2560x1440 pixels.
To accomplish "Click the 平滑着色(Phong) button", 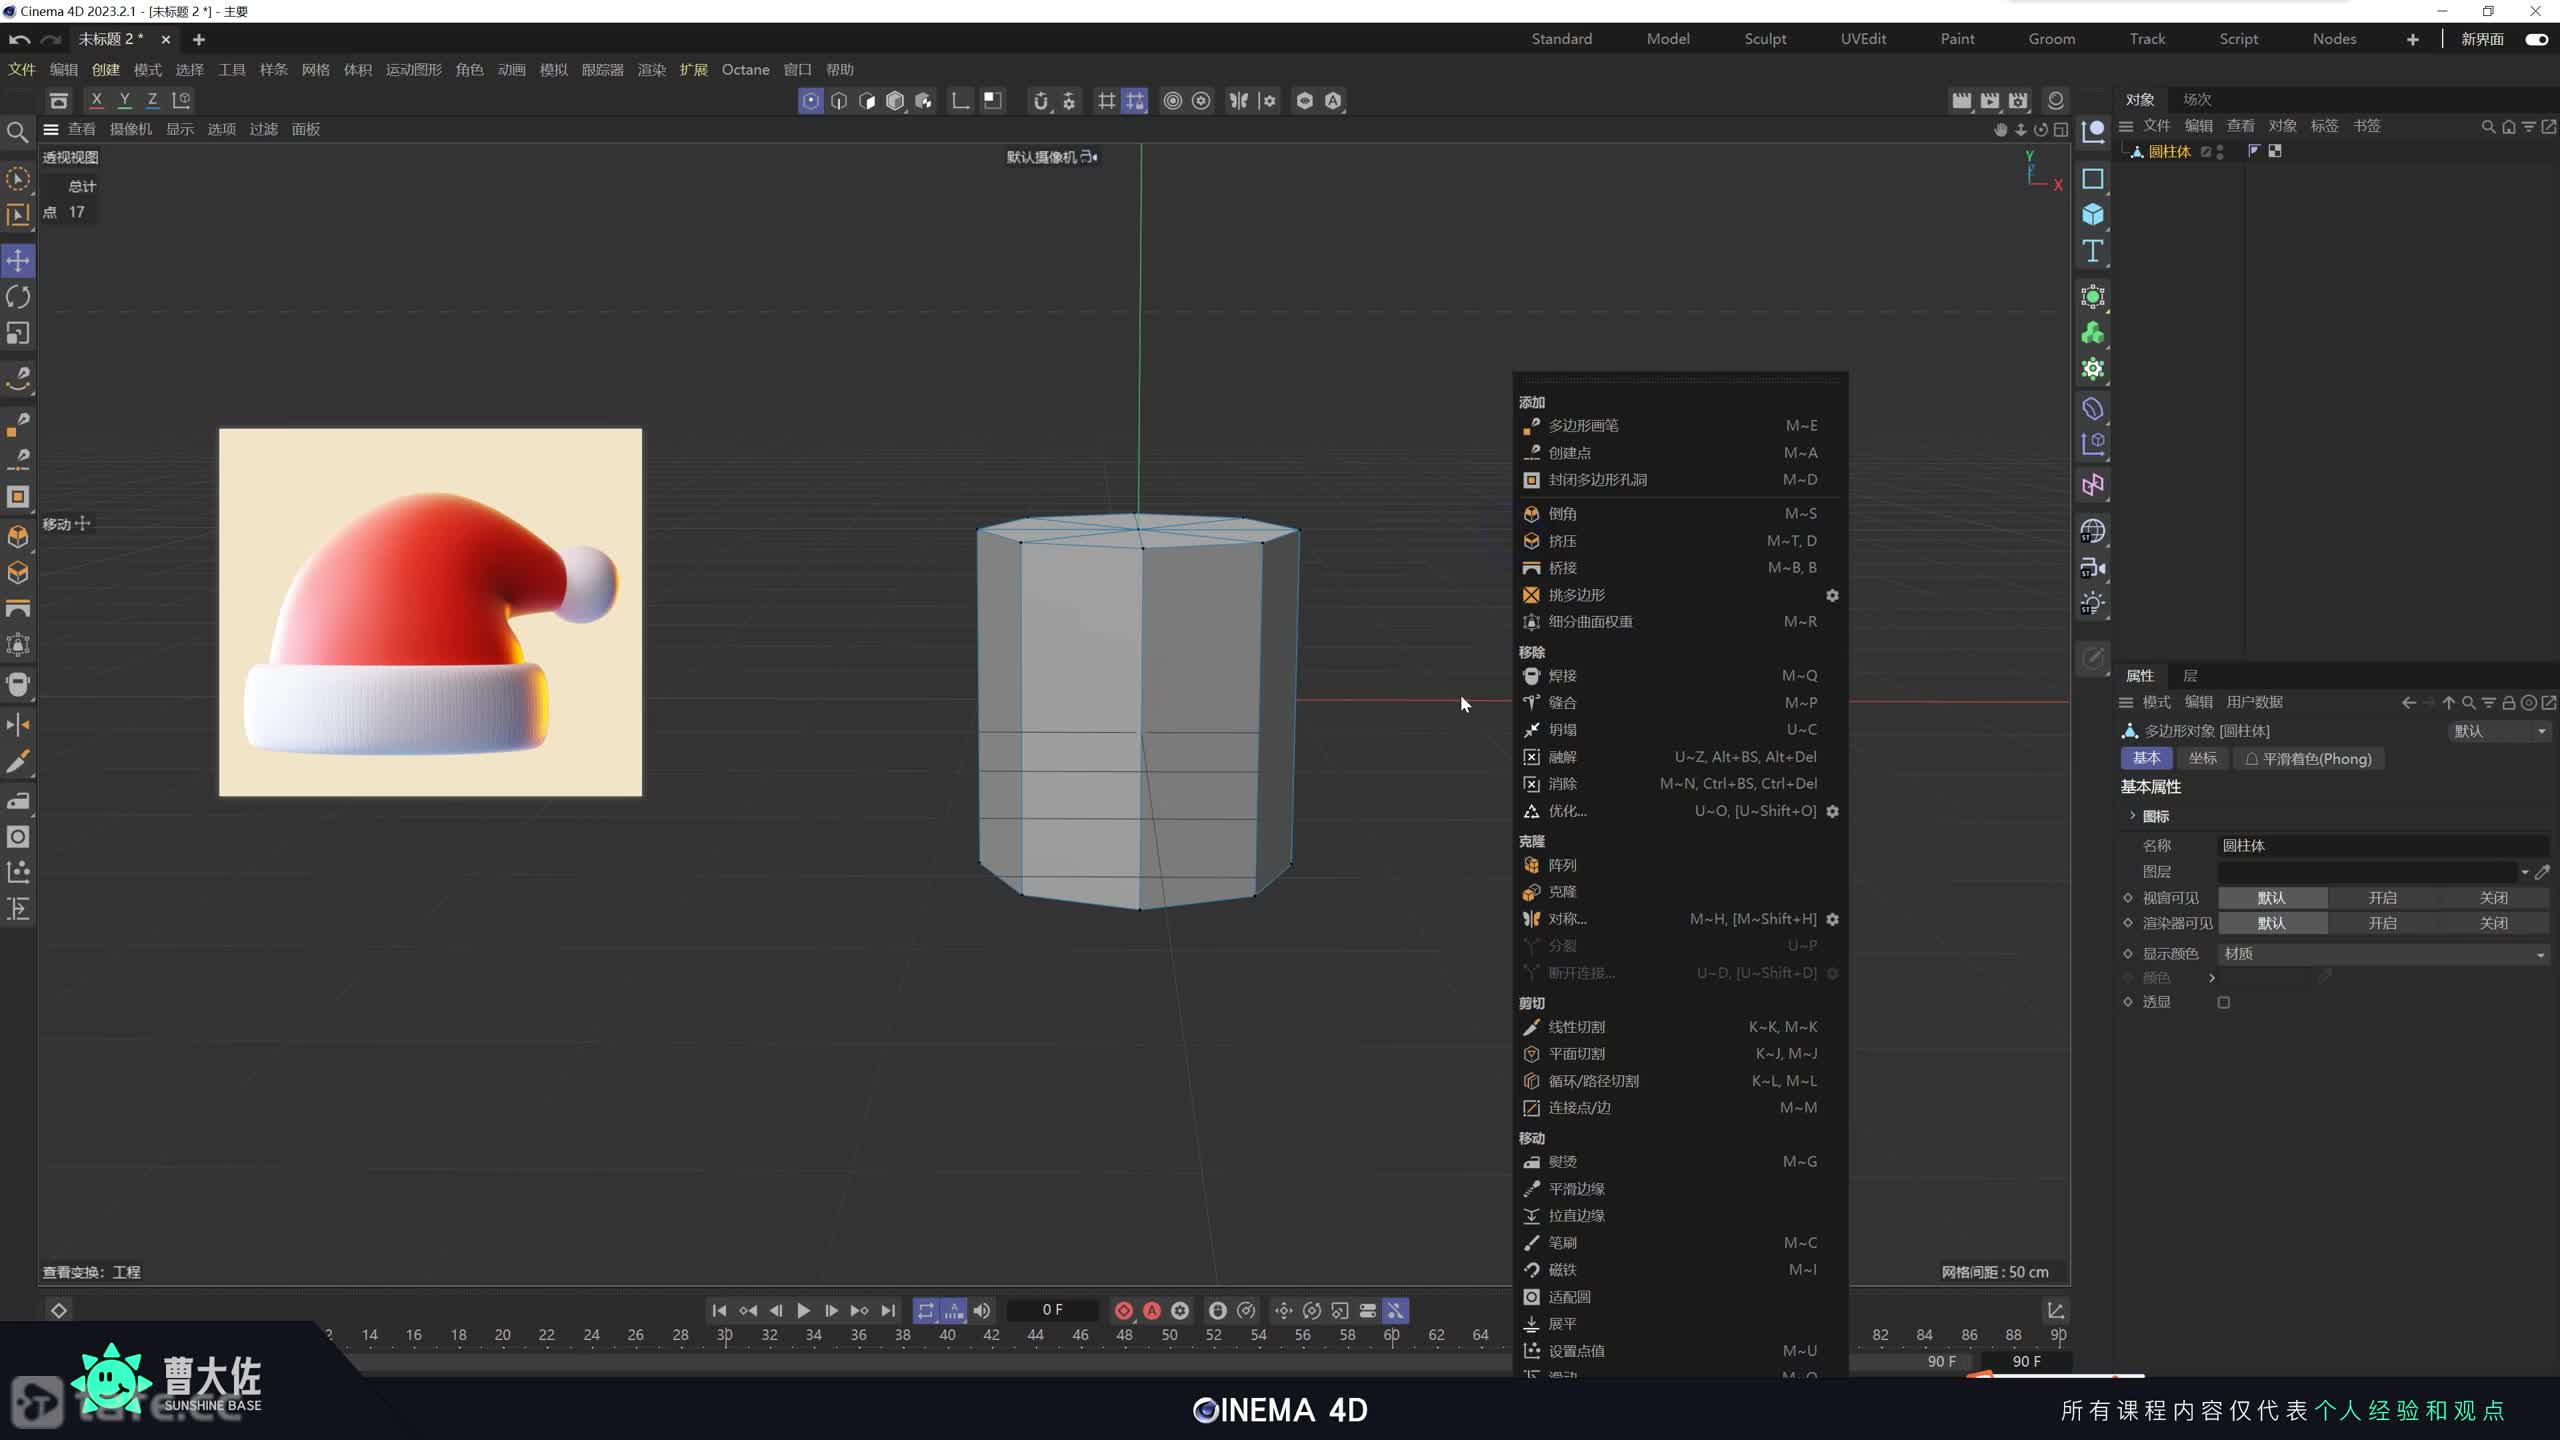I will tap(2308, 759).
